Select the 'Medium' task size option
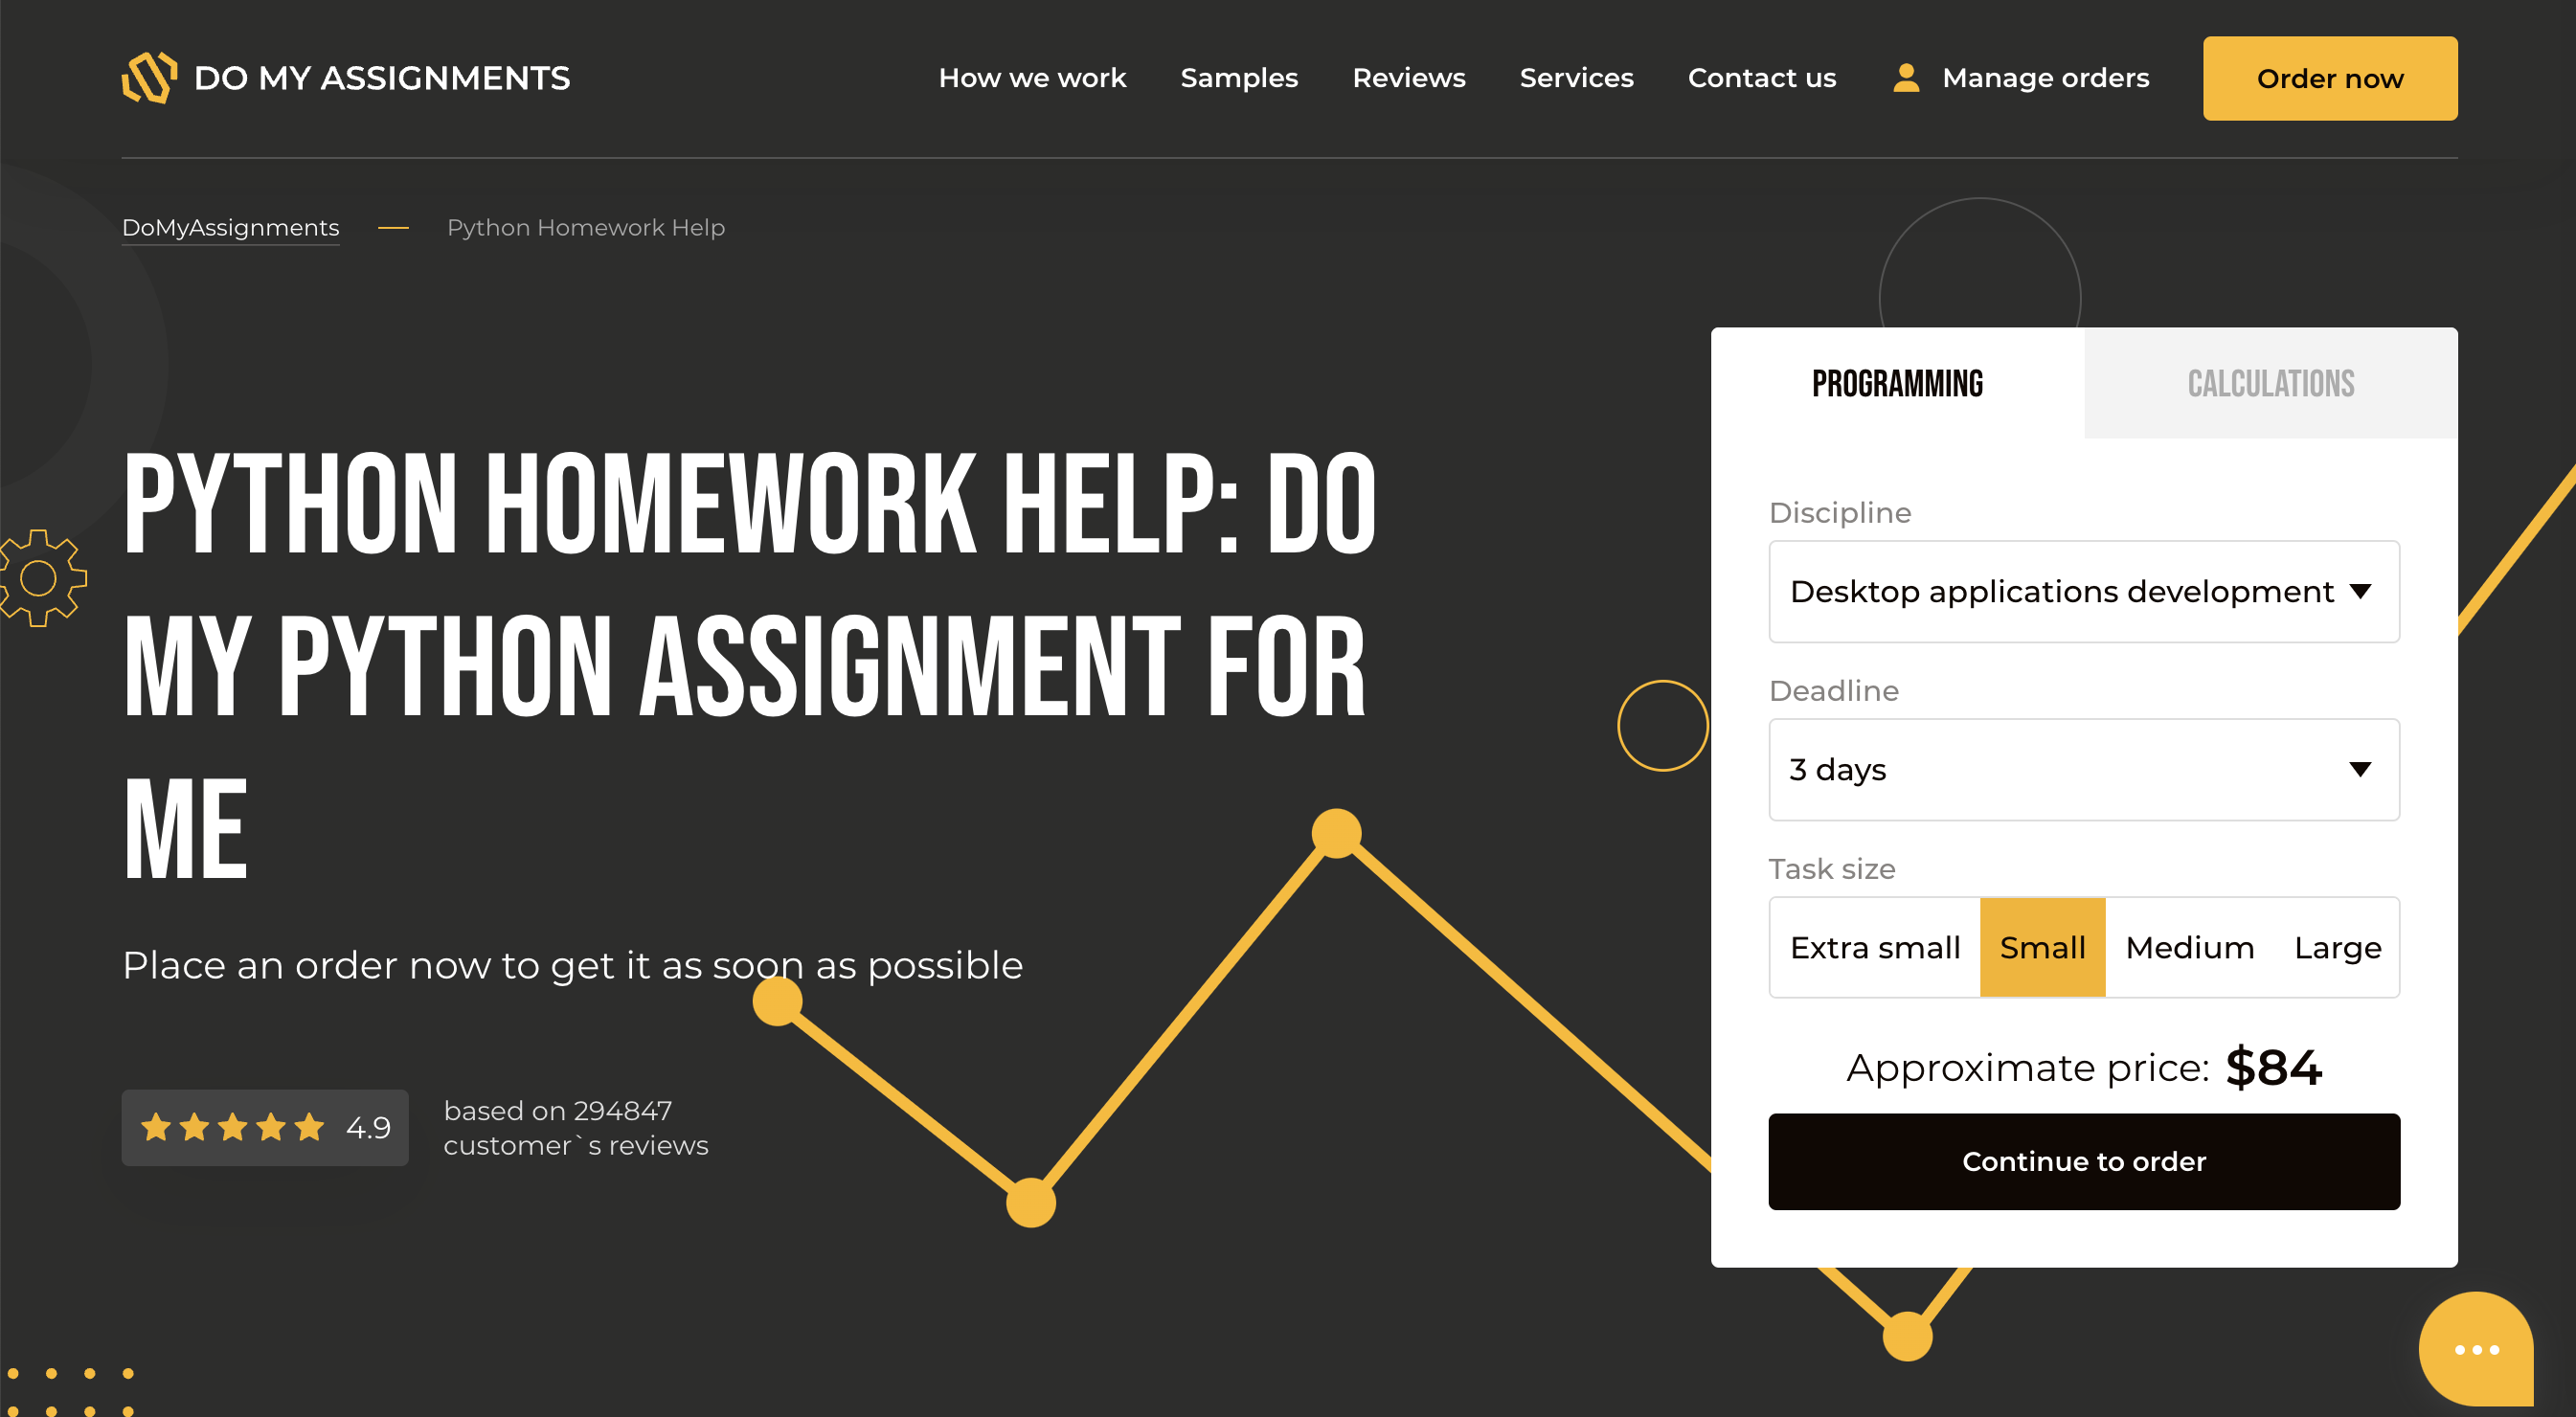Screen dimensions: 2576x1417 2188,948
